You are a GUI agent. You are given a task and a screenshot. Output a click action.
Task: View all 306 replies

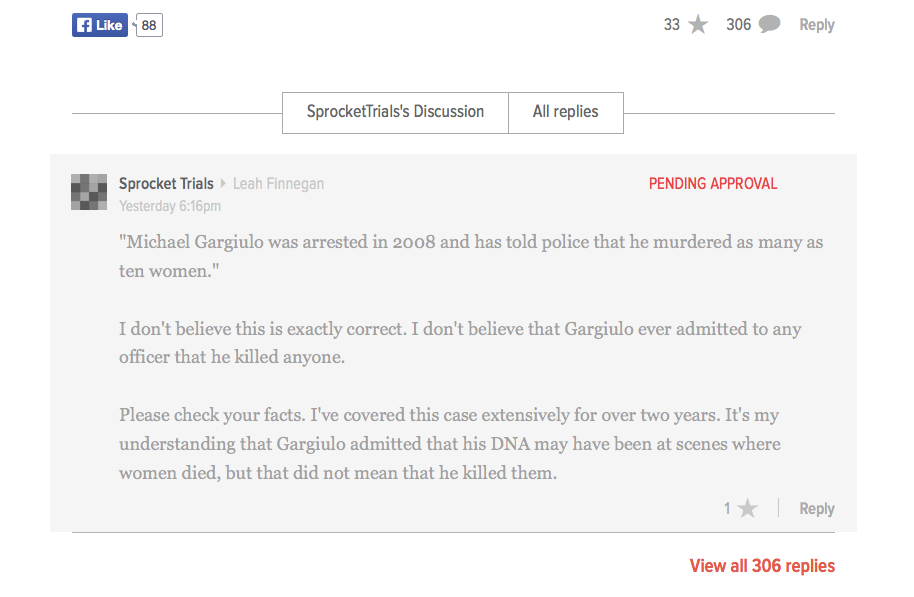(x=762, y=566)
